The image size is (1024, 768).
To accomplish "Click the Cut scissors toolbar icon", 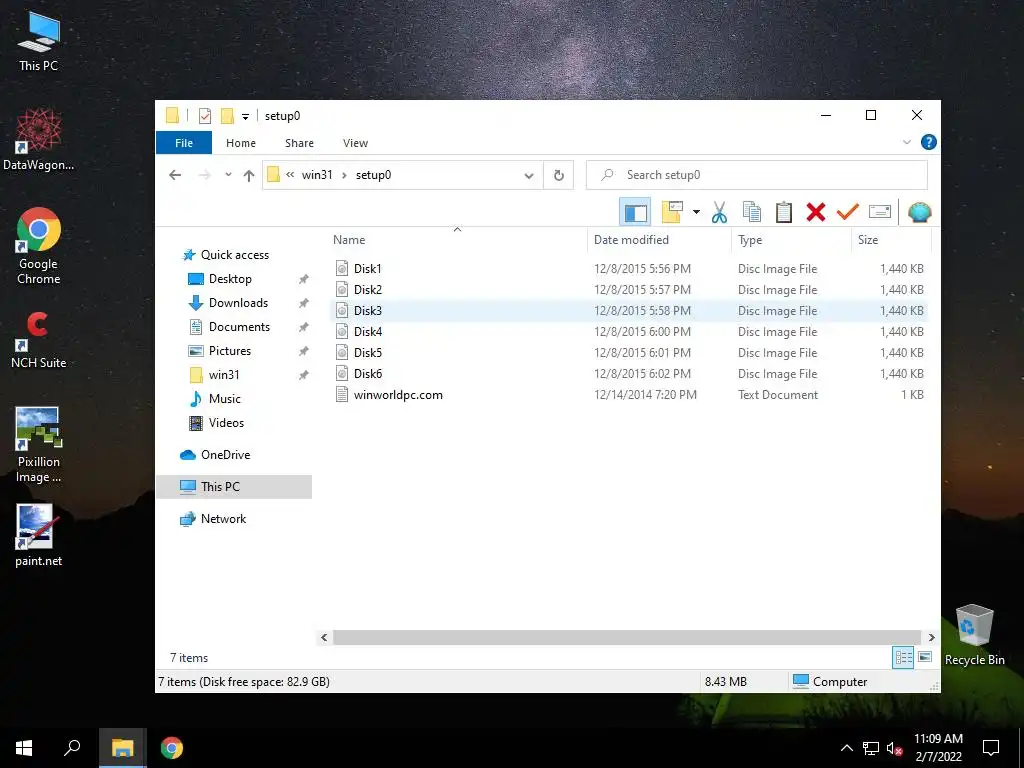I will point(719,212).
